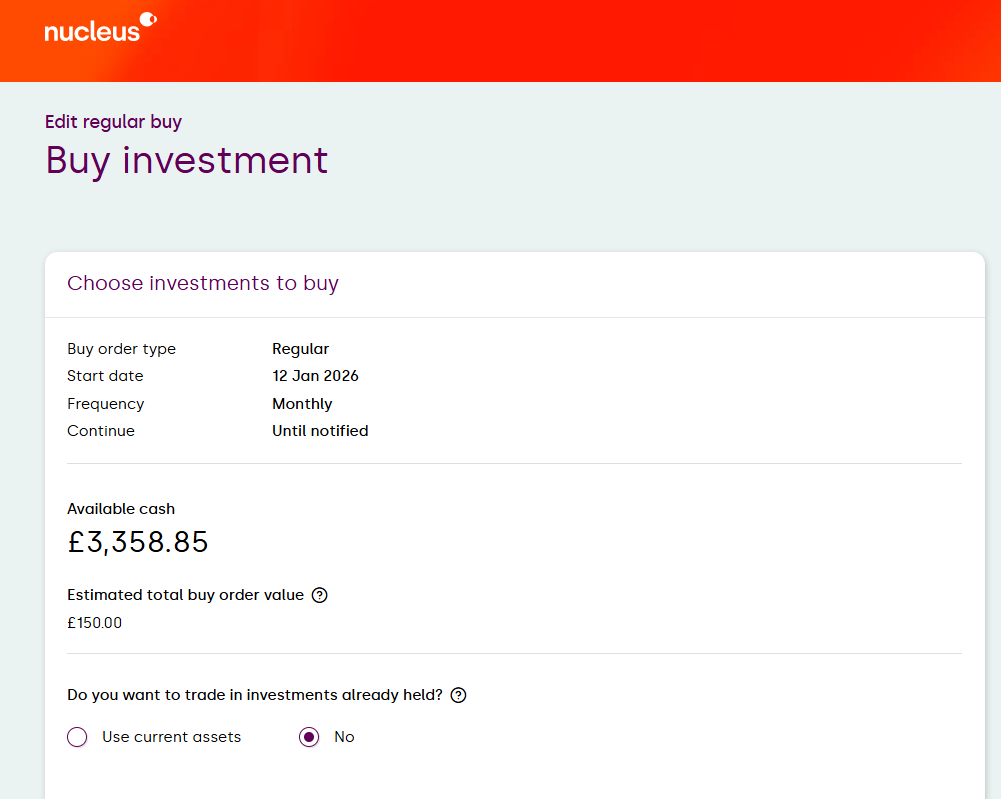Click the Regular buy order type value
The height and width of the screenshot is (799, 1001).
click(x=300, y=349)
